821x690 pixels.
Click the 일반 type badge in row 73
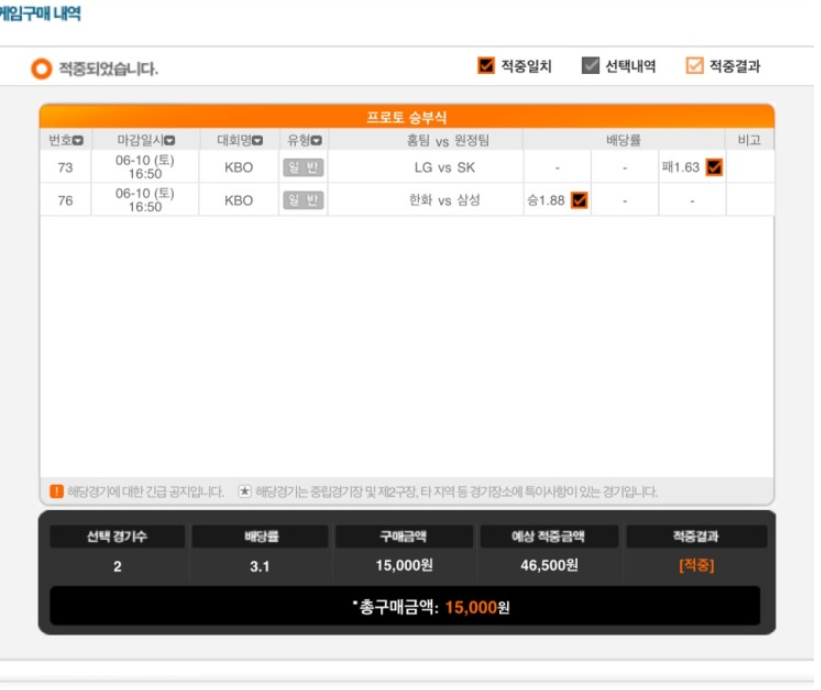tap(303, 168)
